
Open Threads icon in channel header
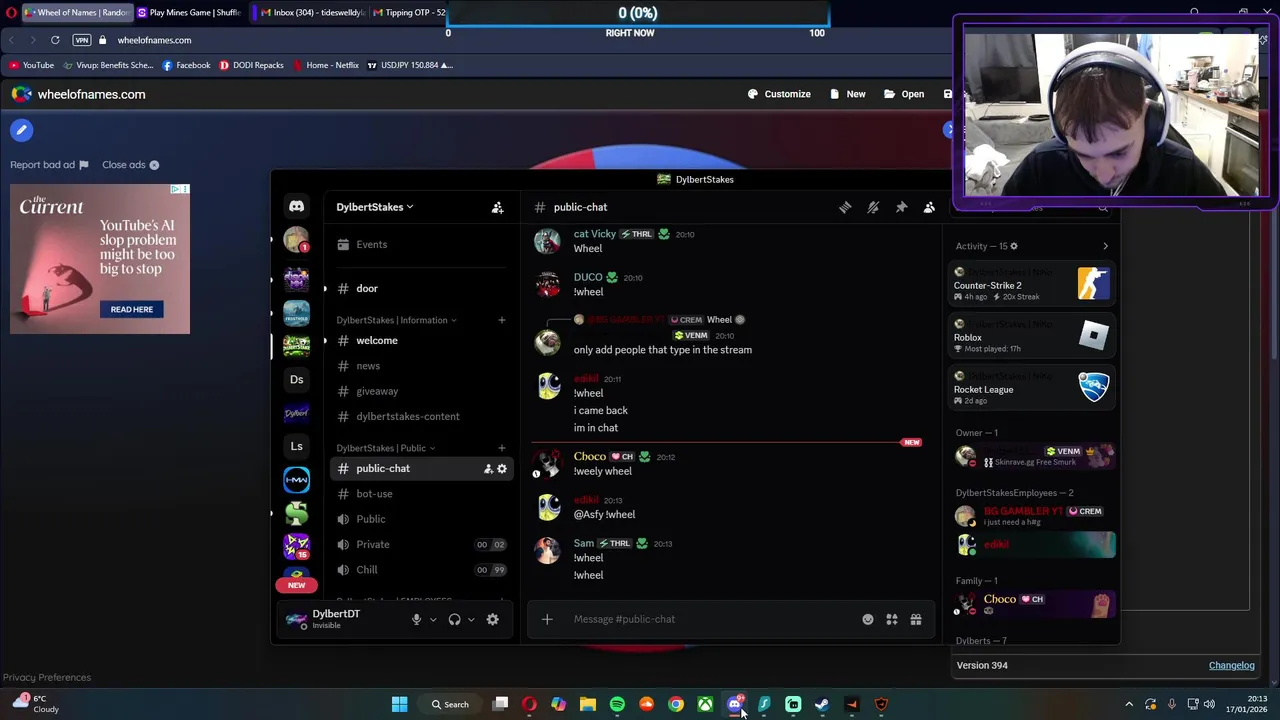pos(845,207)
